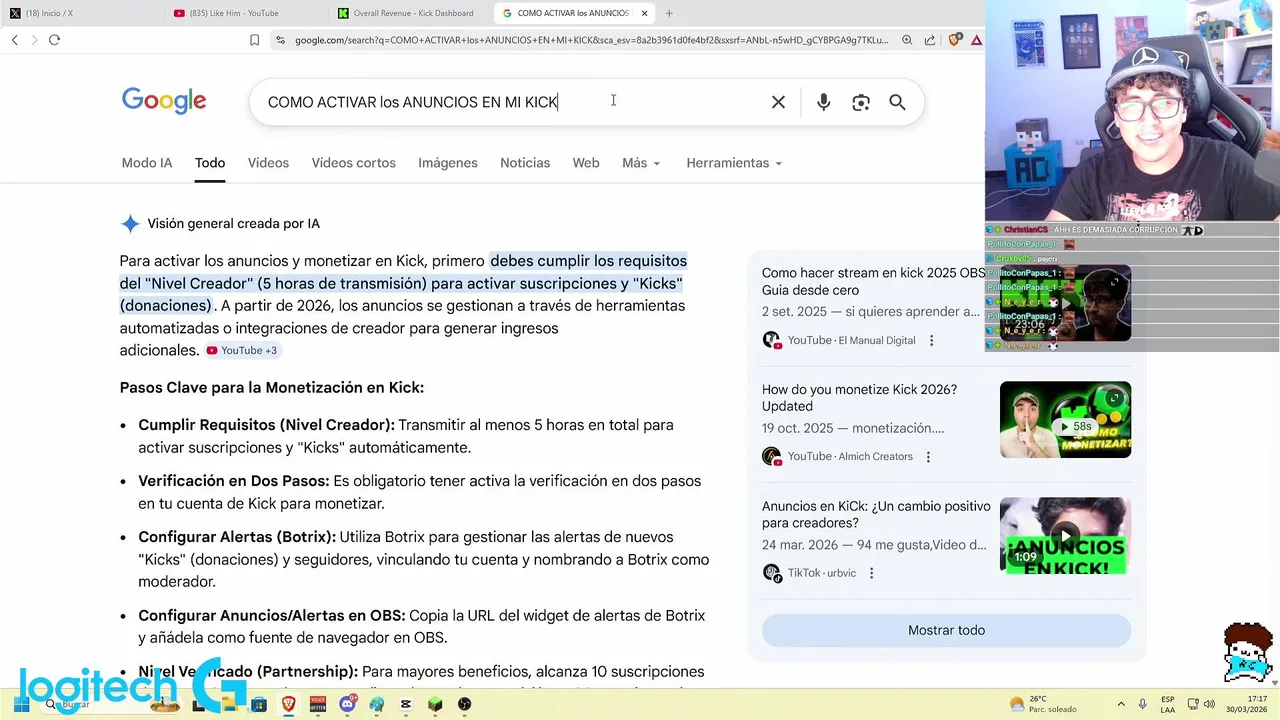
Task: Click 'Configurar Alertas (Botrix):' bullet text
Action: point(237,537)
